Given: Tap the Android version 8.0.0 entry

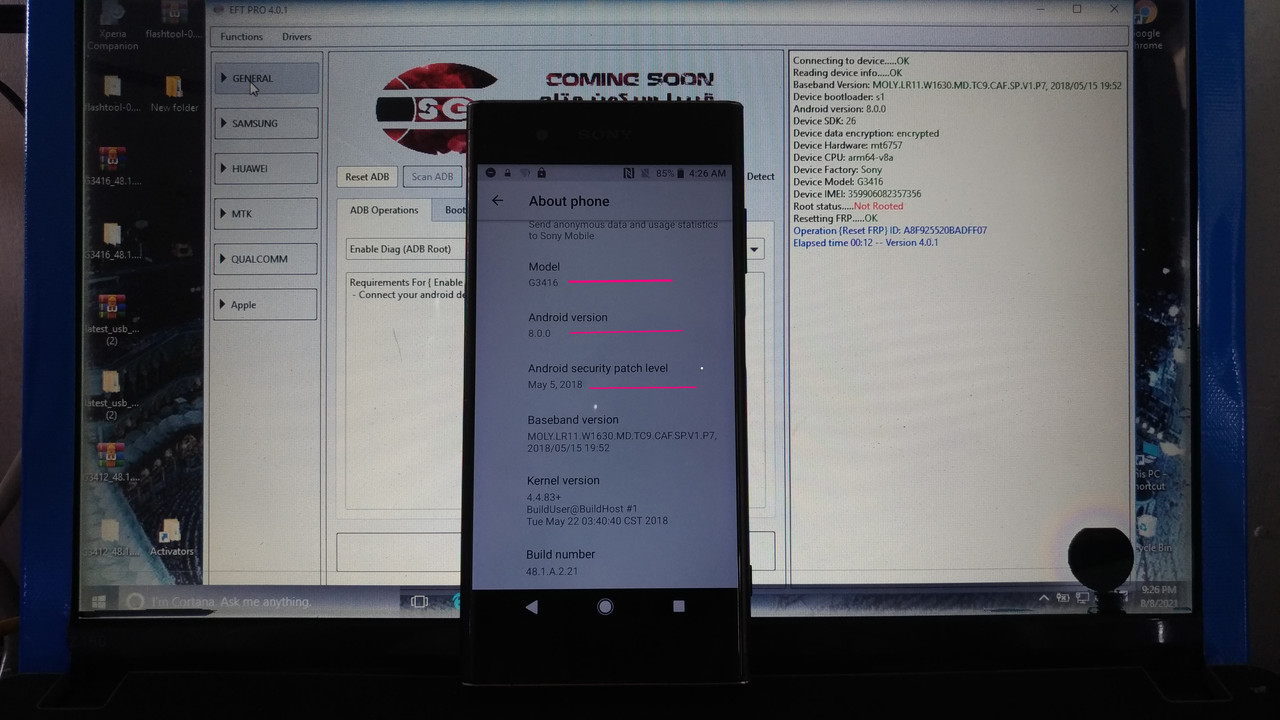Looking at the screenshot, I should point(606,325).
